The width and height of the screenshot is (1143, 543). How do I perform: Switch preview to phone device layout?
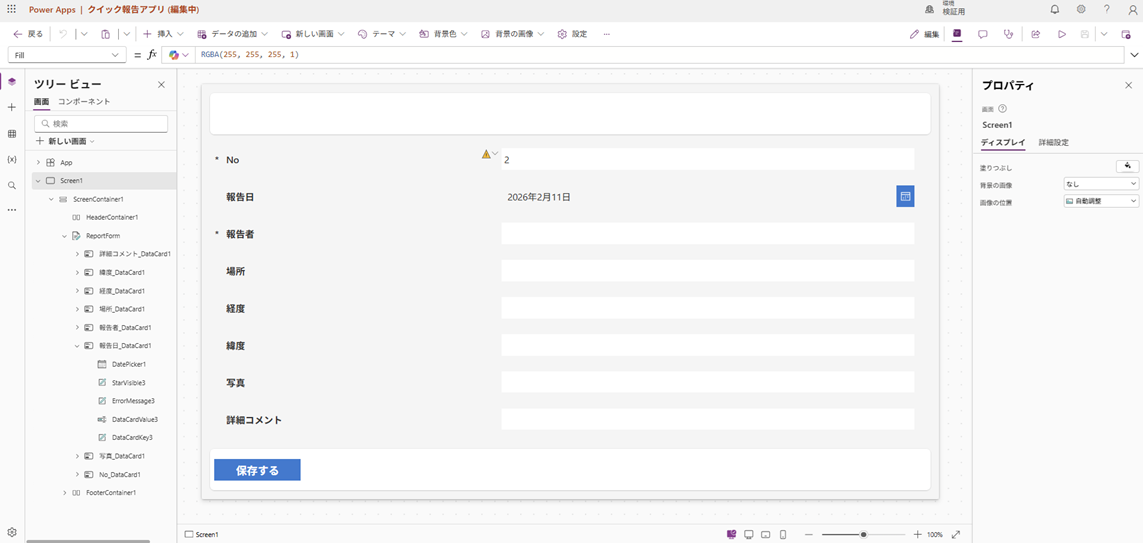[x=781, y=535]
